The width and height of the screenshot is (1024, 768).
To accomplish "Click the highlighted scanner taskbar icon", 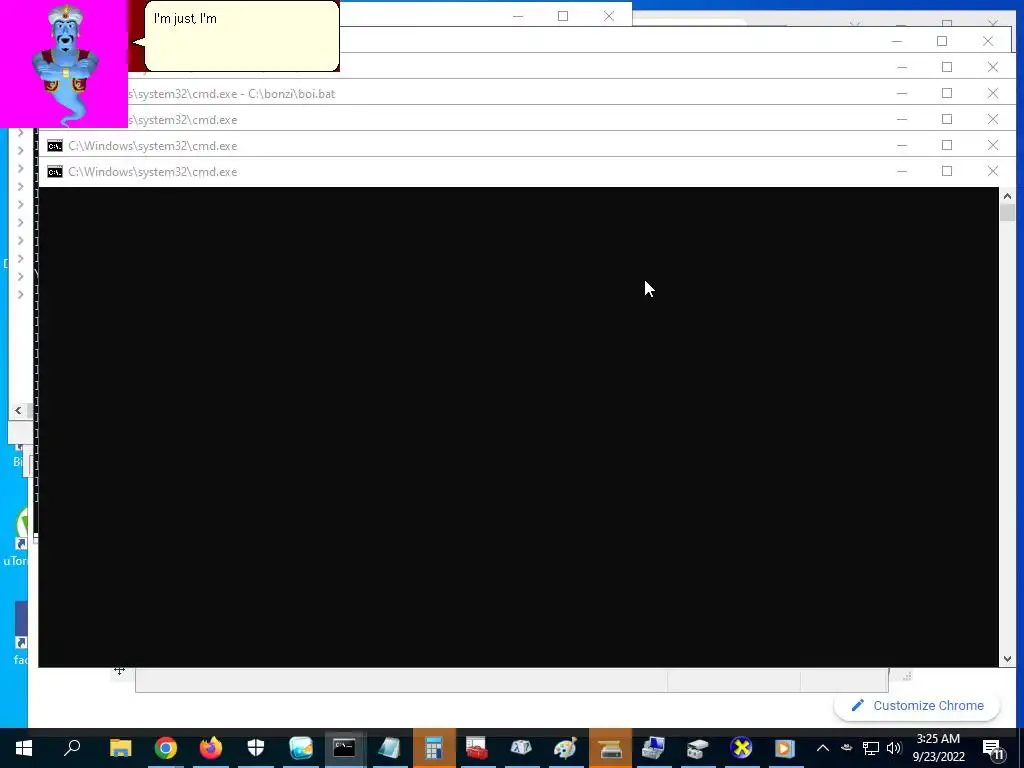I will pyautogui.click(x=610, y=748).
